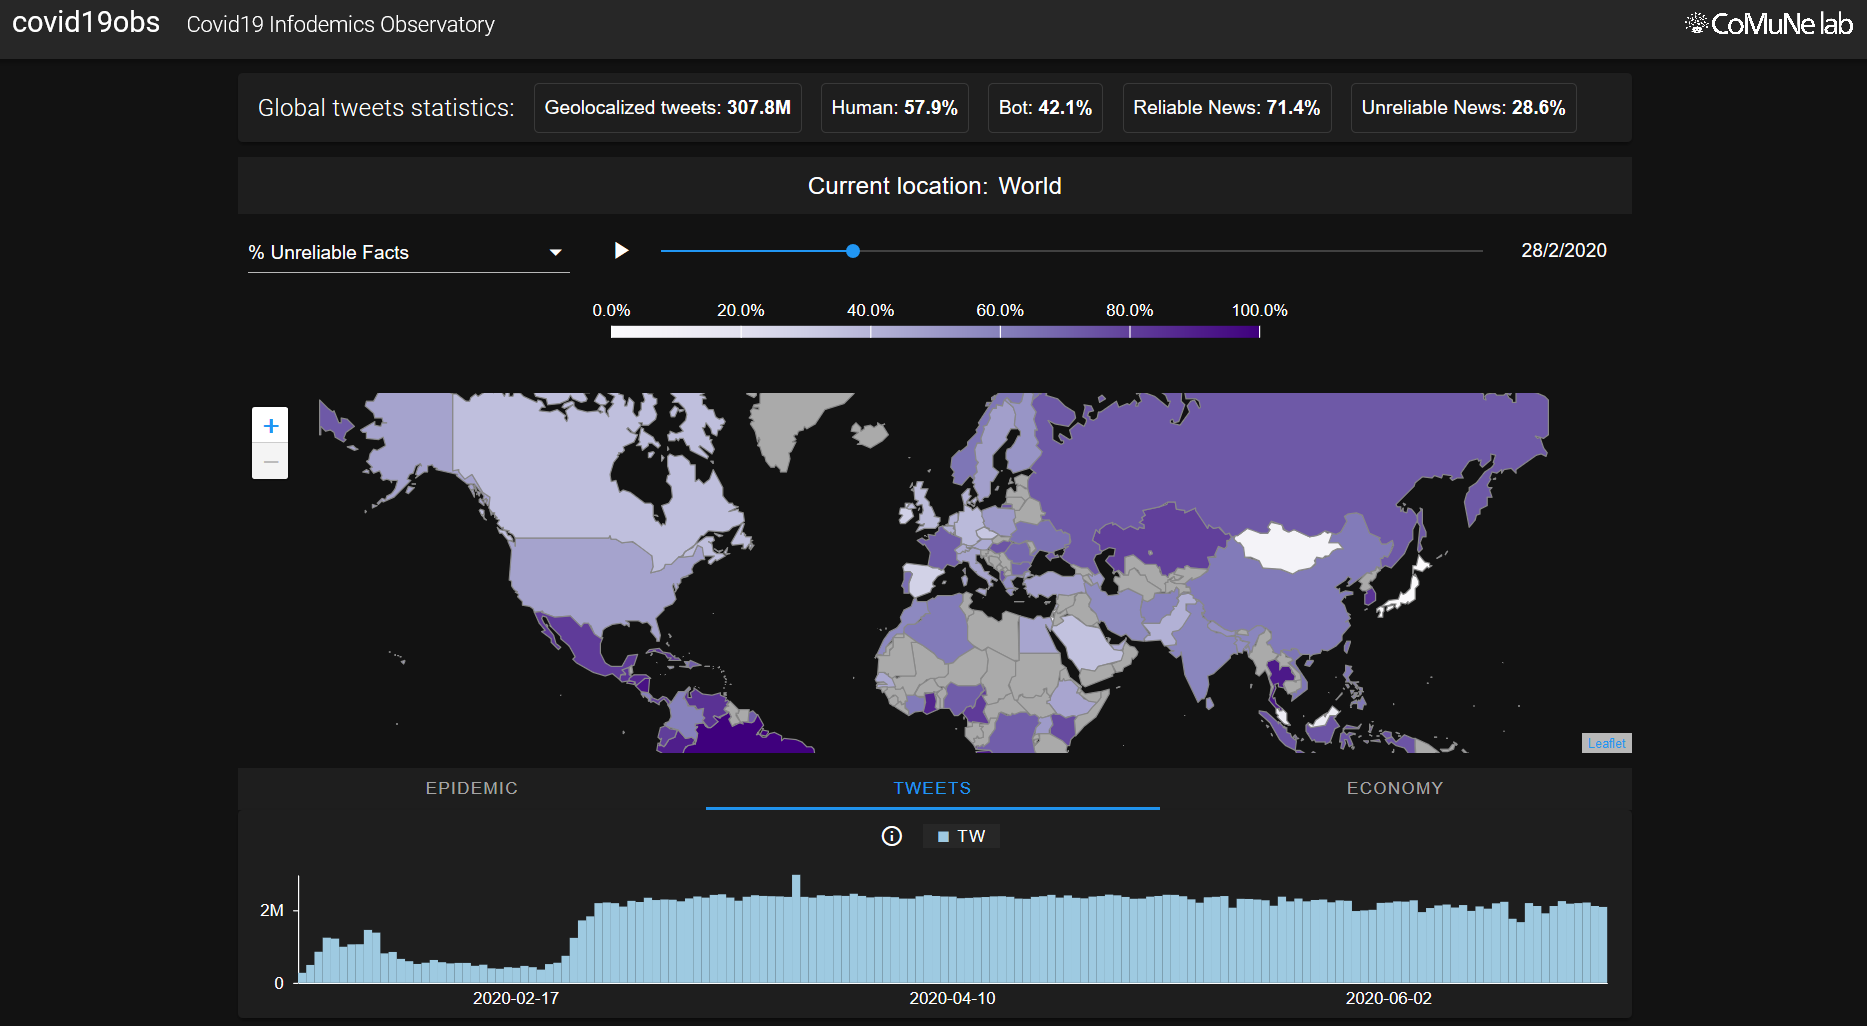Image resolution: width=1867 pixels, height=1026 pixels.
Task: Click the covid19obs home link
Action: pos(86,23)
